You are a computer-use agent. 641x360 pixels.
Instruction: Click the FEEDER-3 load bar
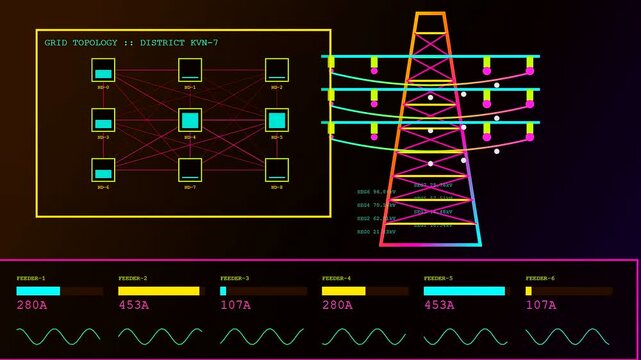263,291
